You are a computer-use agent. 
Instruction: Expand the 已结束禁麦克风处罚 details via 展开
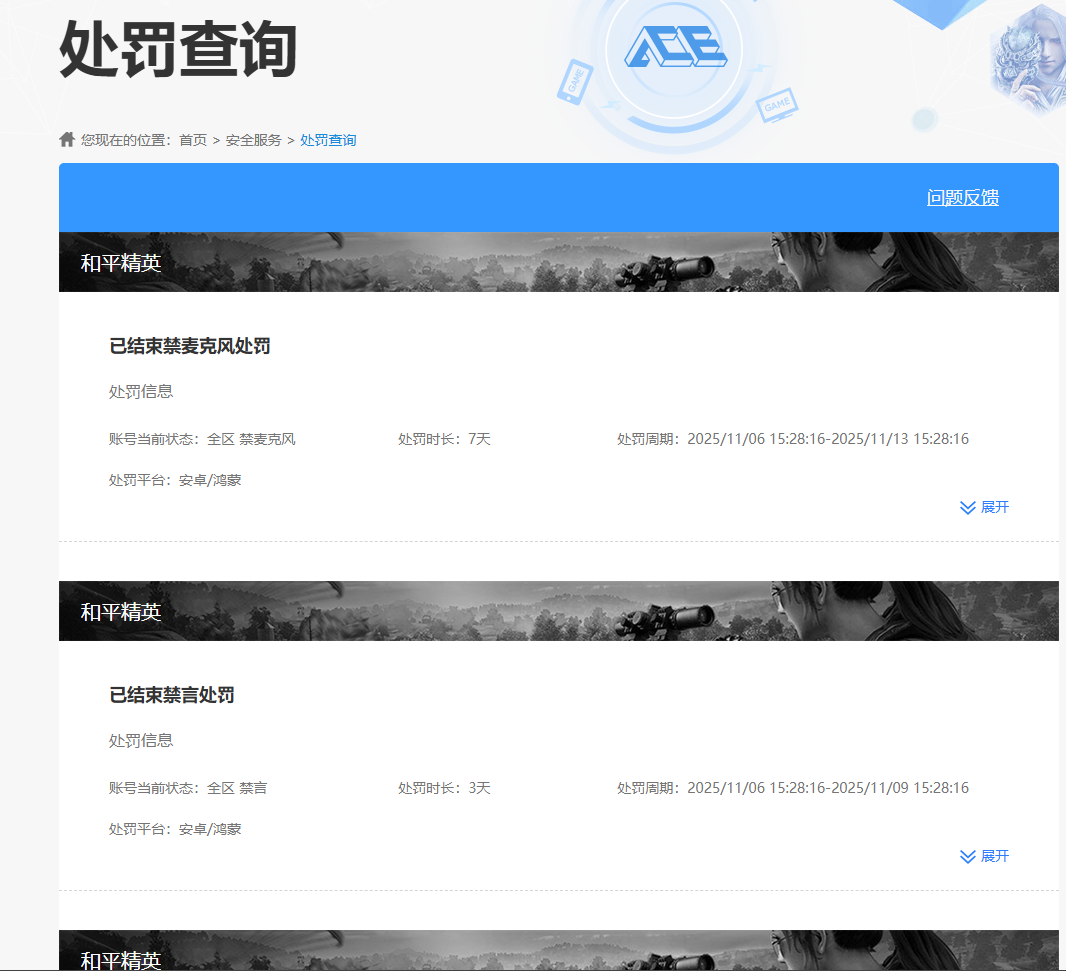[x=994, y=508]
